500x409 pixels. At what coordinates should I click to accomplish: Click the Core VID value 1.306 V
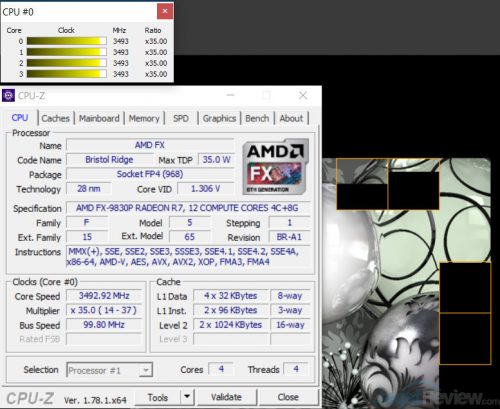tap(206, 188)
